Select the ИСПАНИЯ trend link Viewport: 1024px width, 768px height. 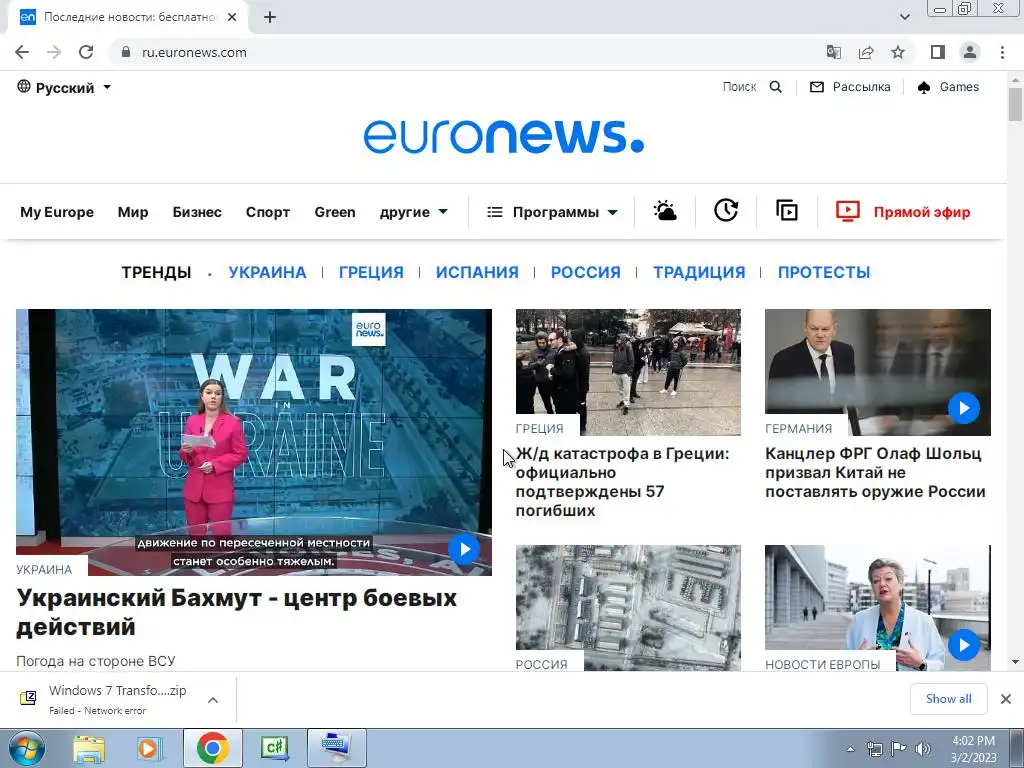click(477, 272)
